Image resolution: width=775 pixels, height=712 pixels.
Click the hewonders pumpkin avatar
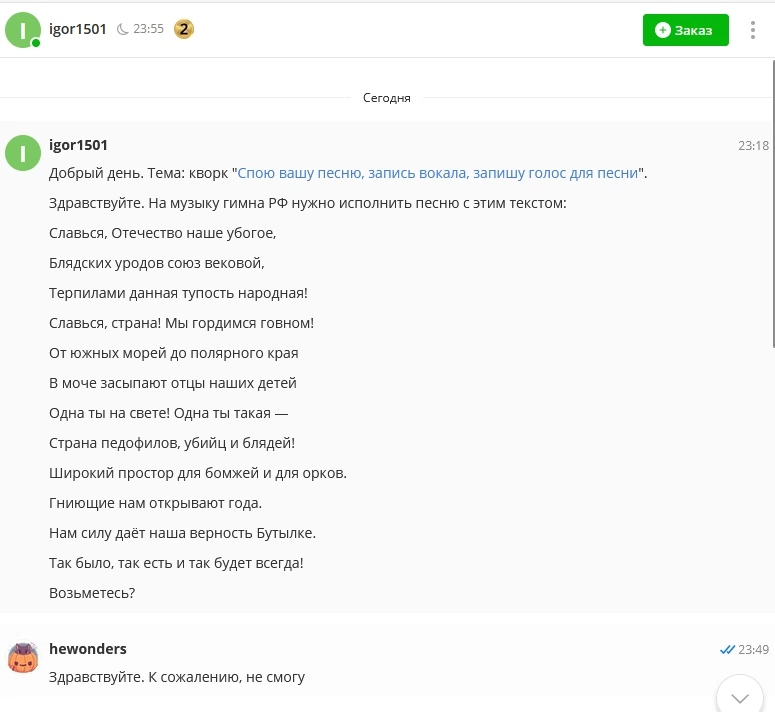point(22,658)
